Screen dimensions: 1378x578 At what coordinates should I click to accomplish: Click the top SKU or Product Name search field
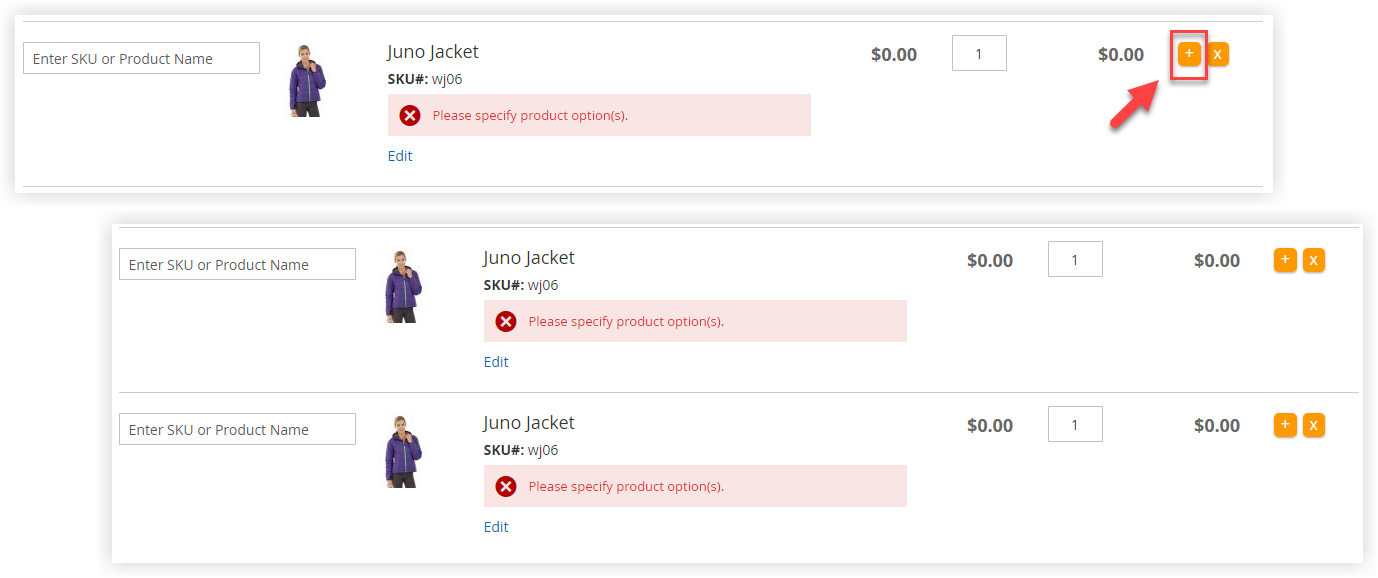pos(140,58)
